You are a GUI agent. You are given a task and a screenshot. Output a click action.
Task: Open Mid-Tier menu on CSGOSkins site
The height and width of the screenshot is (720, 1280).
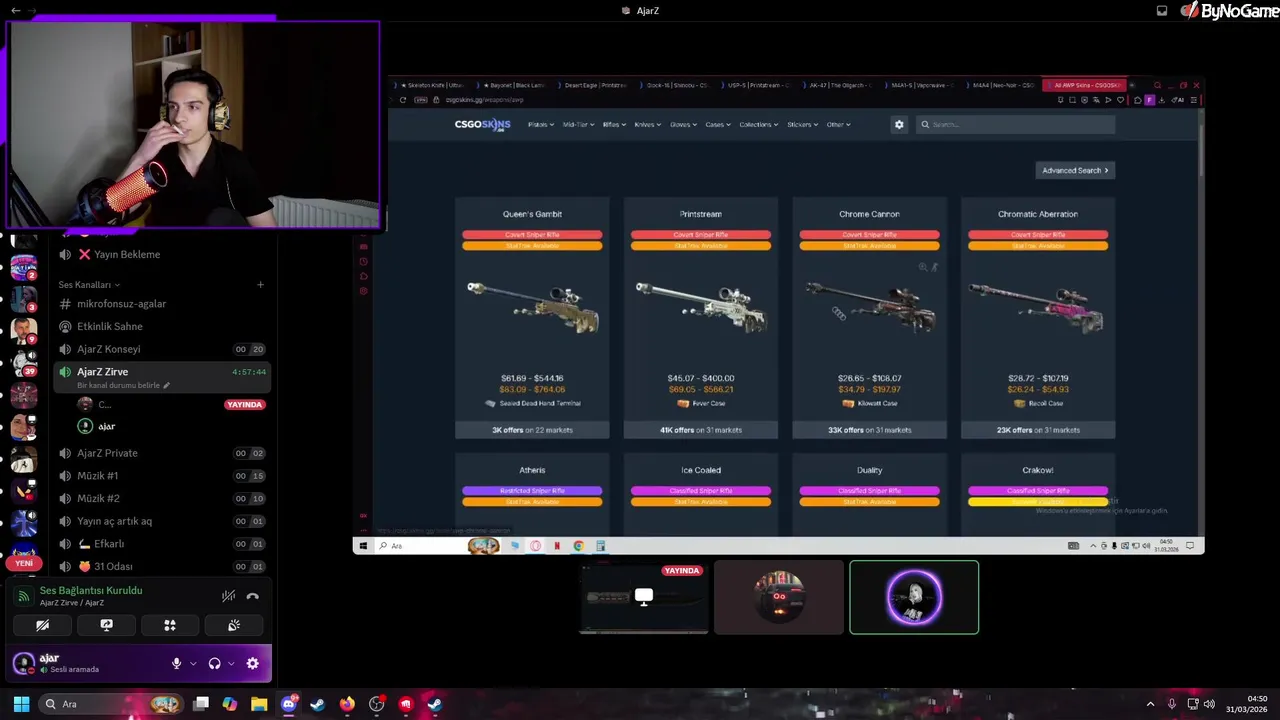click(578, 125)
